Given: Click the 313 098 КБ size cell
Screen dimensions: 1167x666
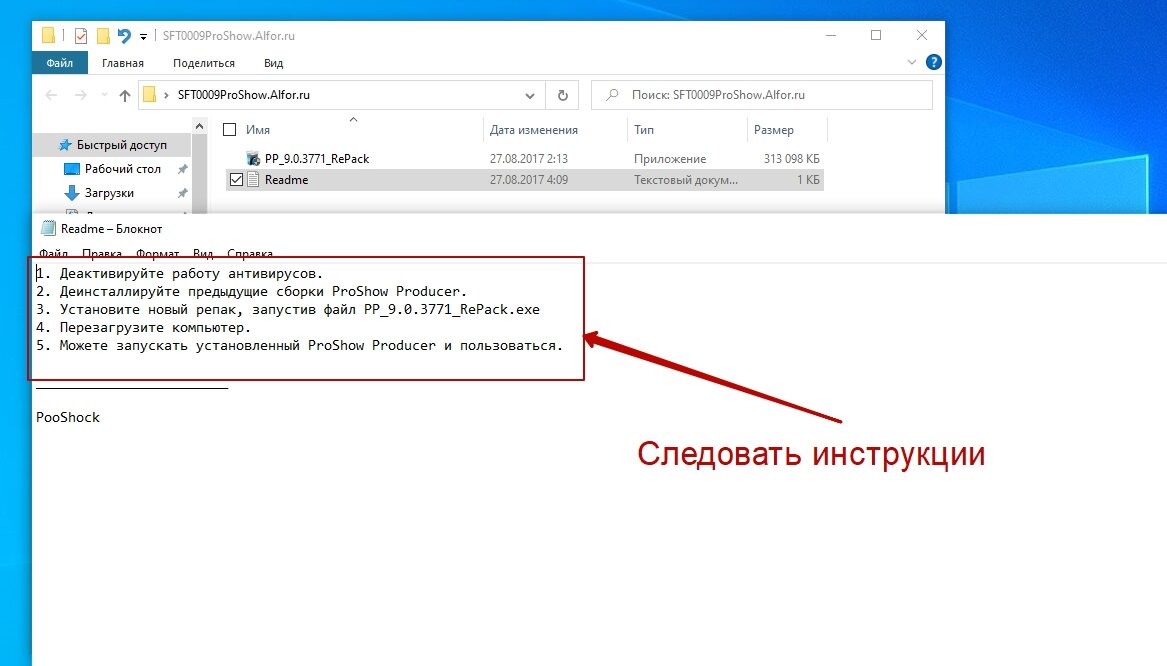Looking at the screenshot, I should point(791,159).
